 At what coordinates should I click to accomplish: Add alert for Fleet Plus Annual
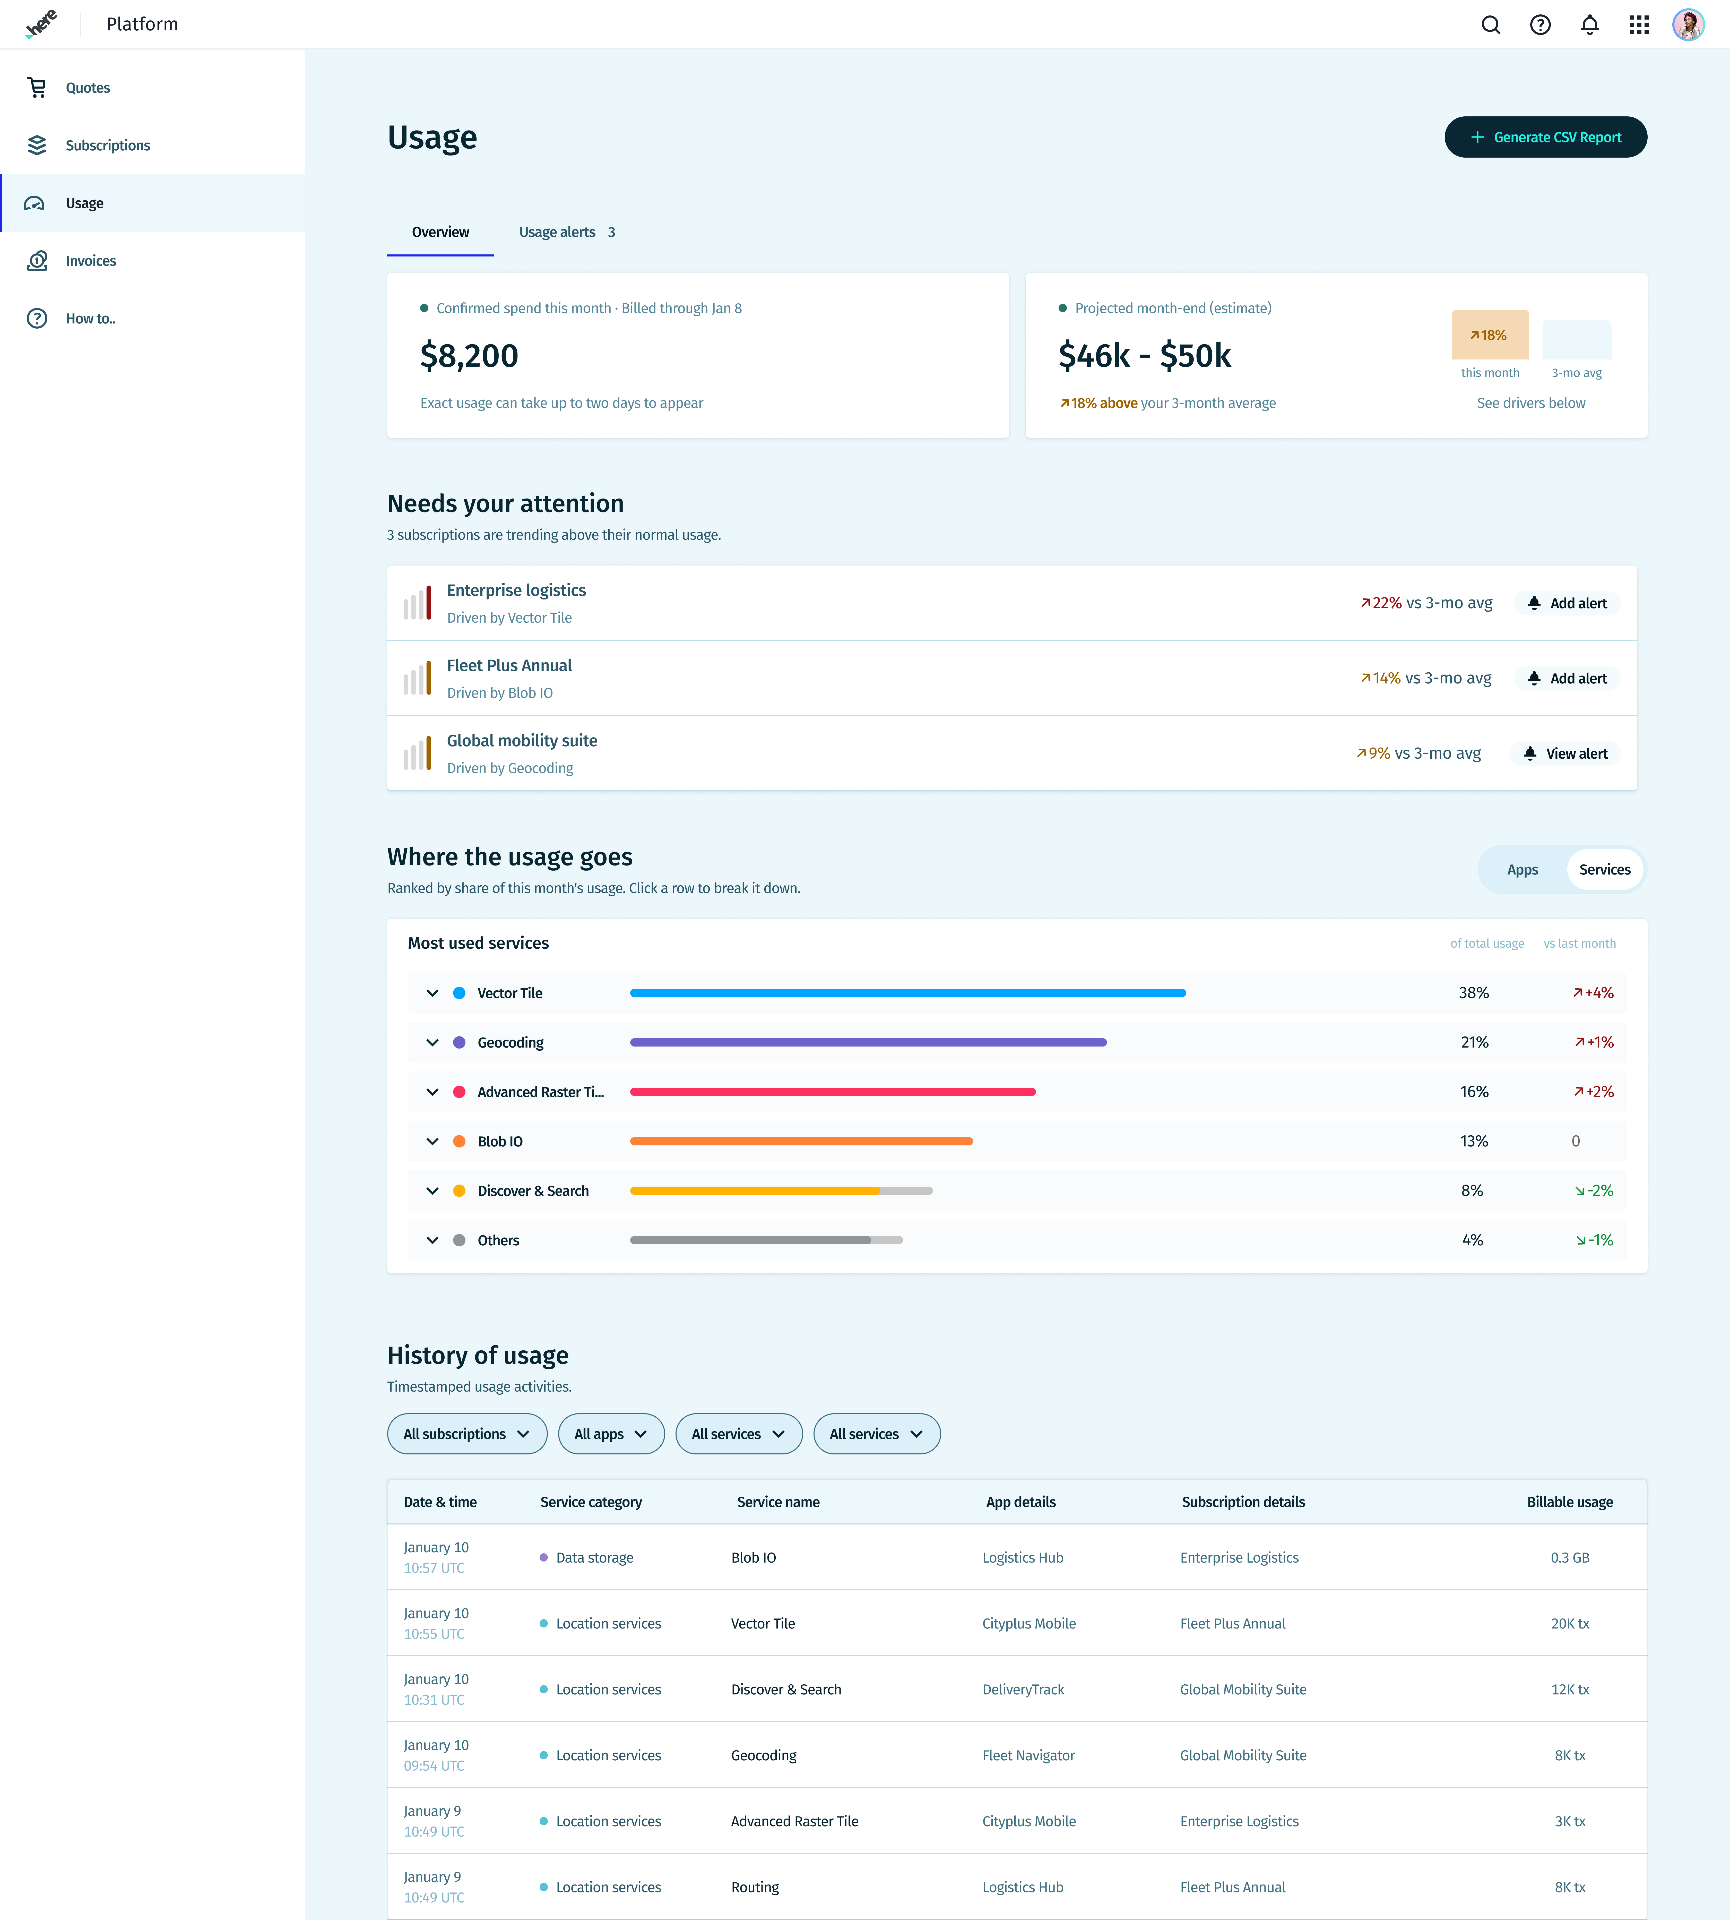pyautogui.click(x=1567, y=678)
